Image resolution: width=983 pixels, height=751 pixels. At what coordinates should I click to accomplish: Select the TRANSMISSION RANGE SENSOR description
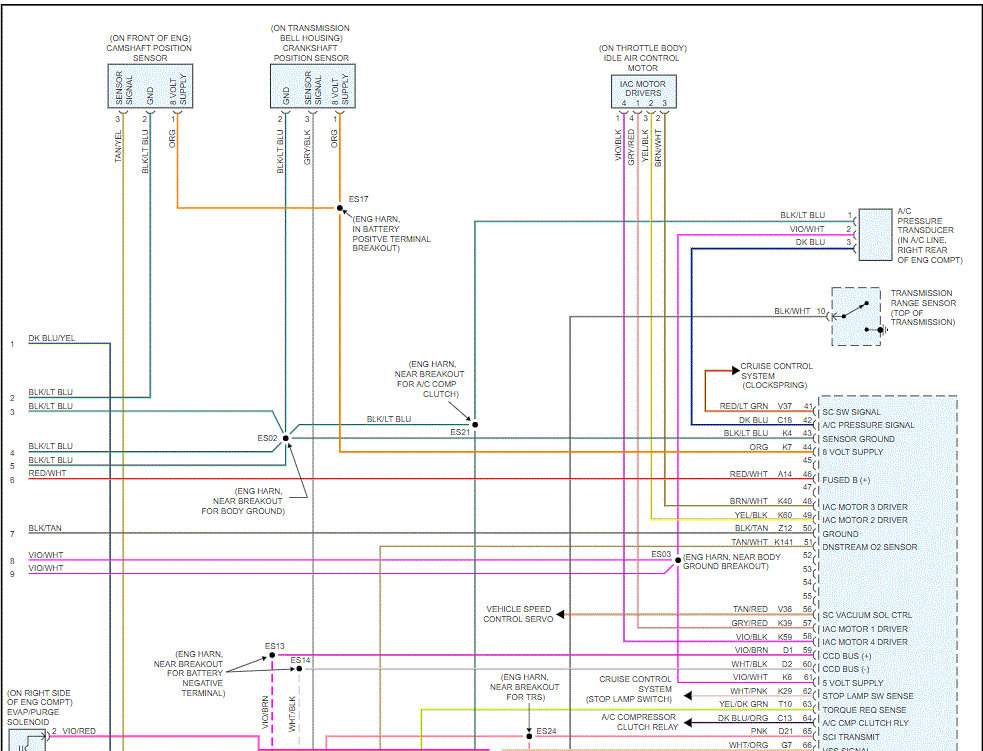pos(923,308)
